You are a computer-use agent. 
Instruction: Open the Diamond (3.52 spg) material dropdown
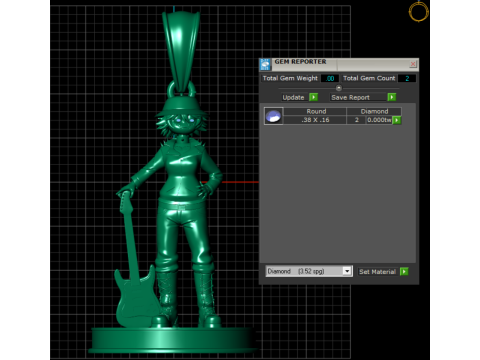[x=347, y=271]
